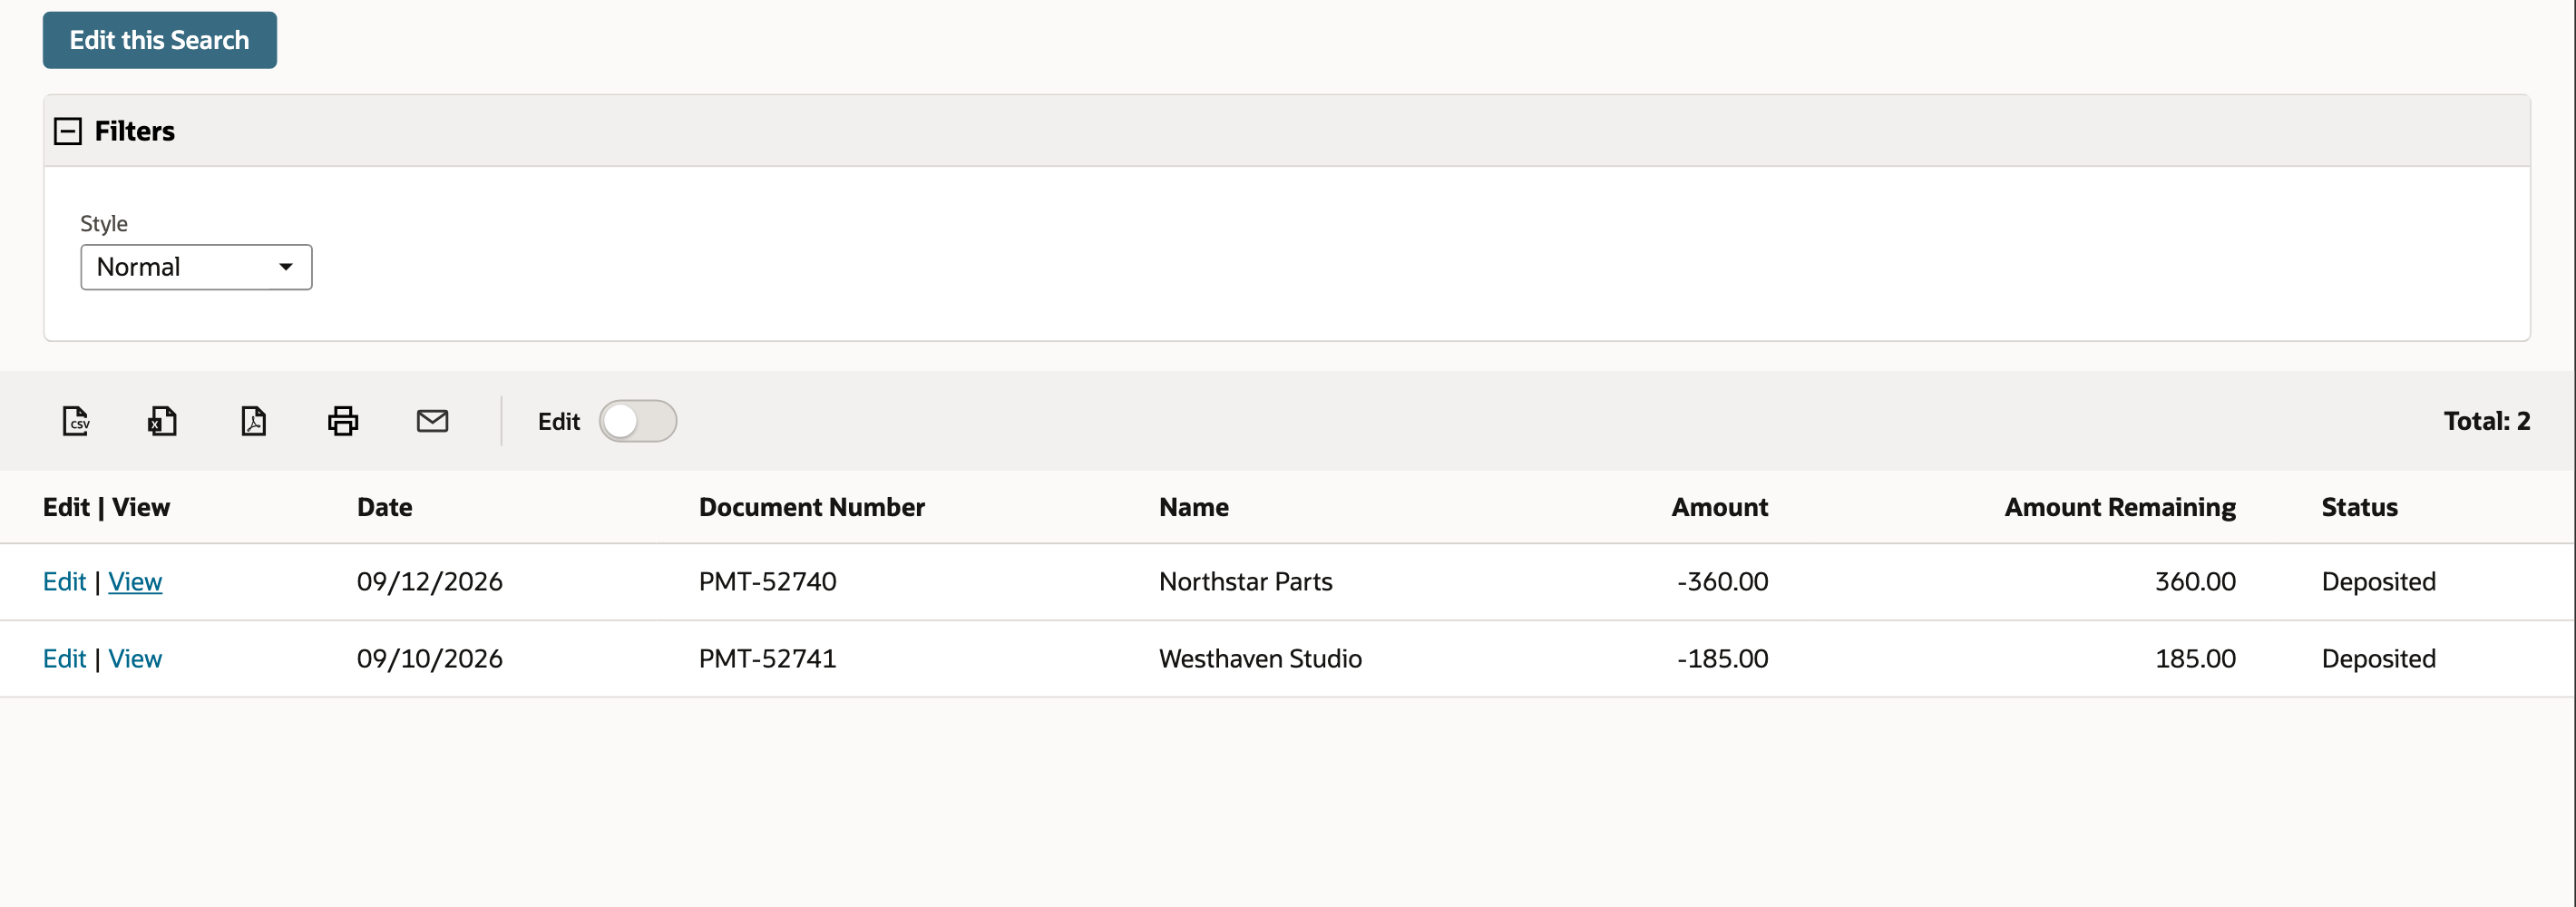The image size is (2576, 907).
Task: Click document number PMT-52741
Action: point(767,658)
